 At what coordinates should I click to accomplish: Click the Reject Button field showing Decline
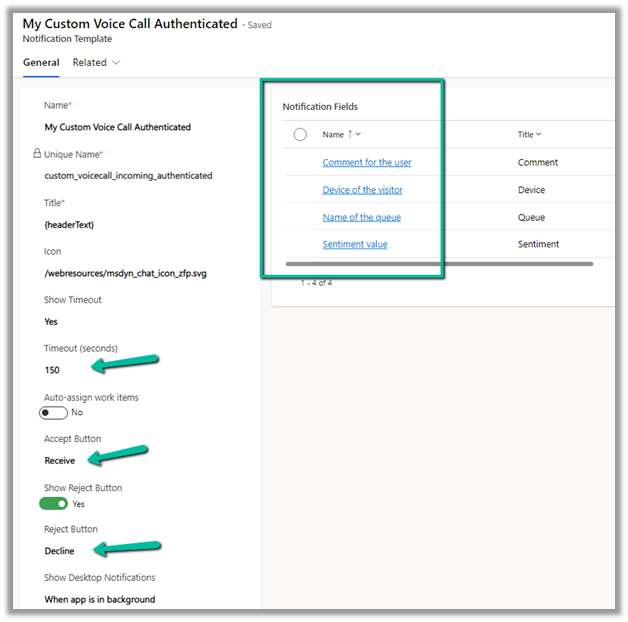[59, 551]
